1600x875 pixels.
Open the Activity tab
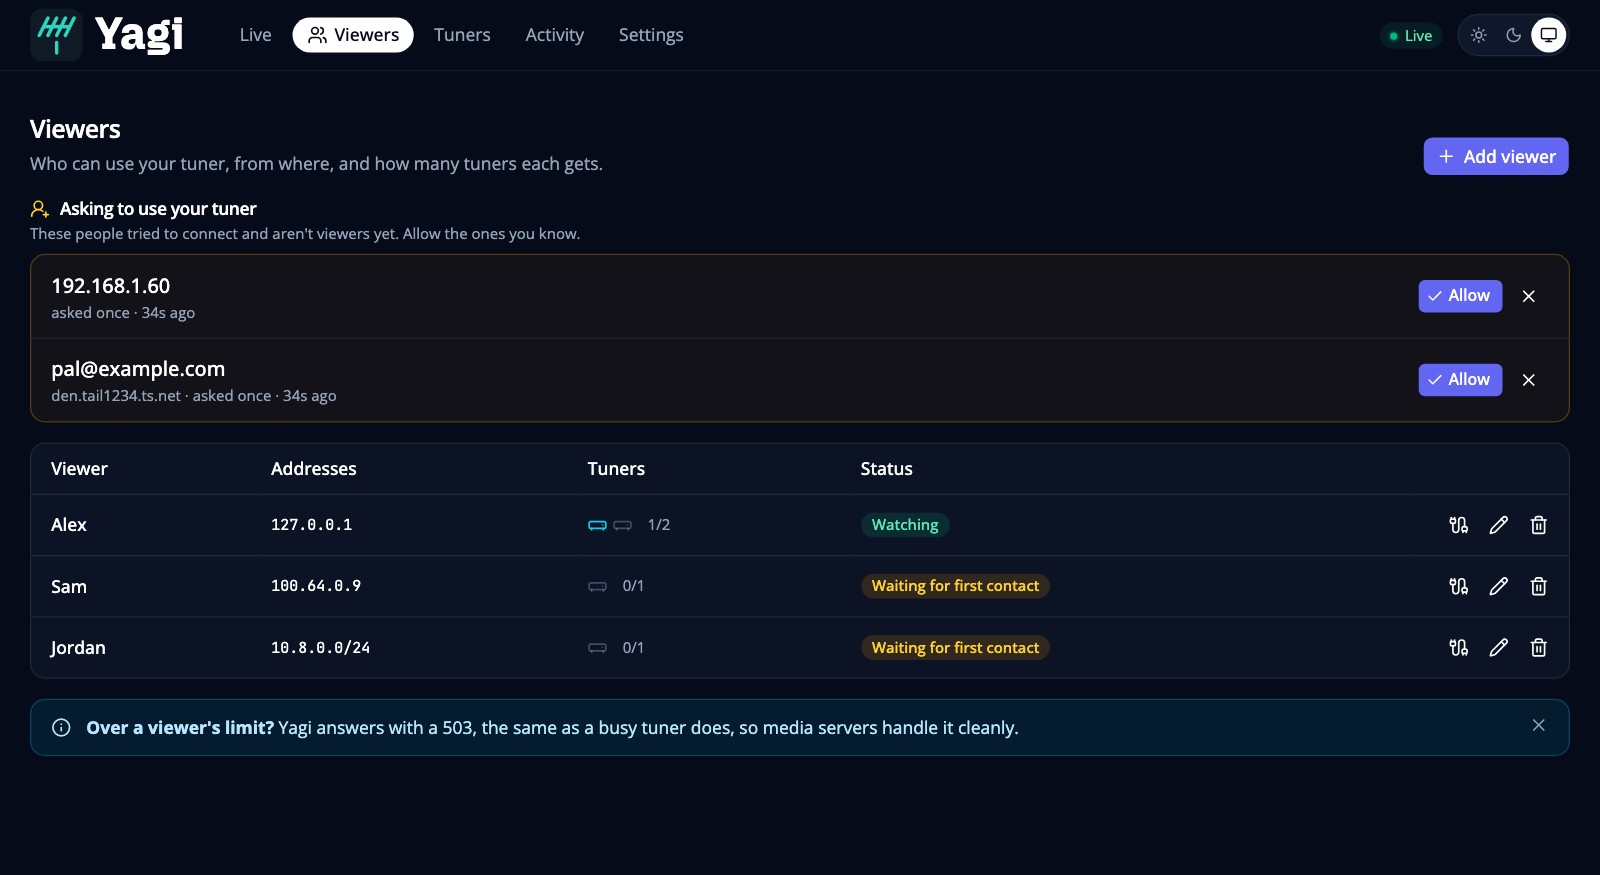pyautogui.click(x=555, y=35)
